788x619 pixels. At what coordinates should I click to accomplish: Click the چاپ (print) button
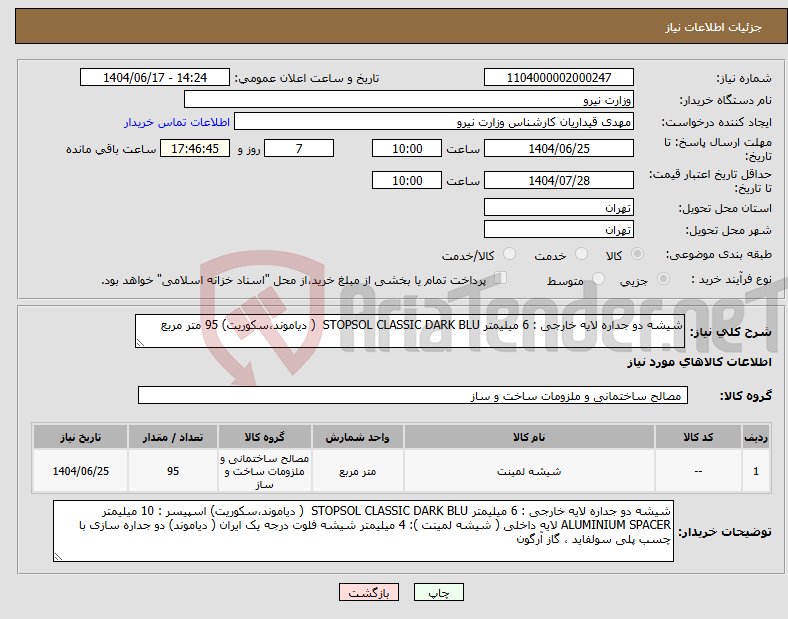[438, 592]
